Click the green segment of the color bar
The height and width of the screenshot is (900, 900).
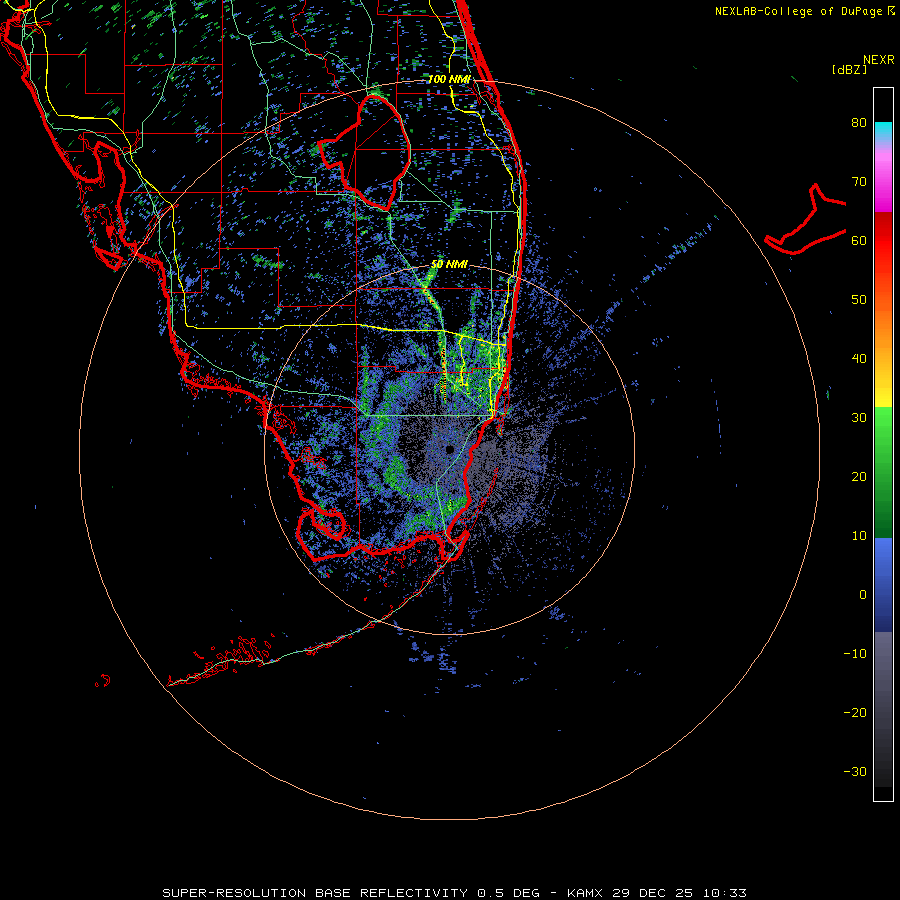point(883,472)
